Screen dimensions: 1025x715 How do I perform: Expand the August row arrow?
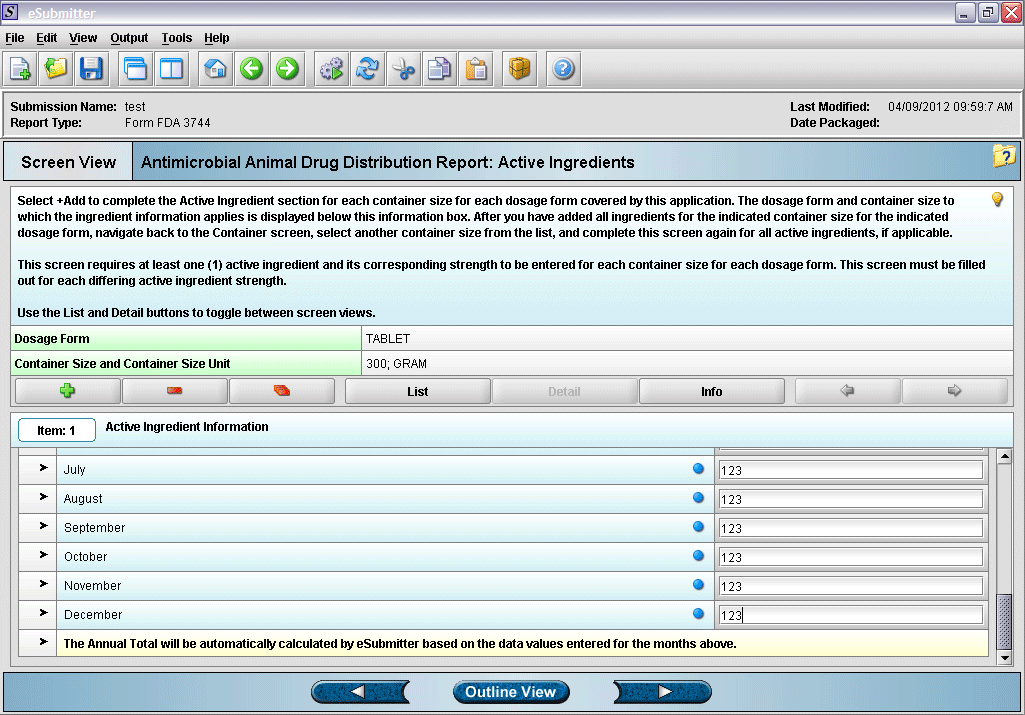pos(44,497)
